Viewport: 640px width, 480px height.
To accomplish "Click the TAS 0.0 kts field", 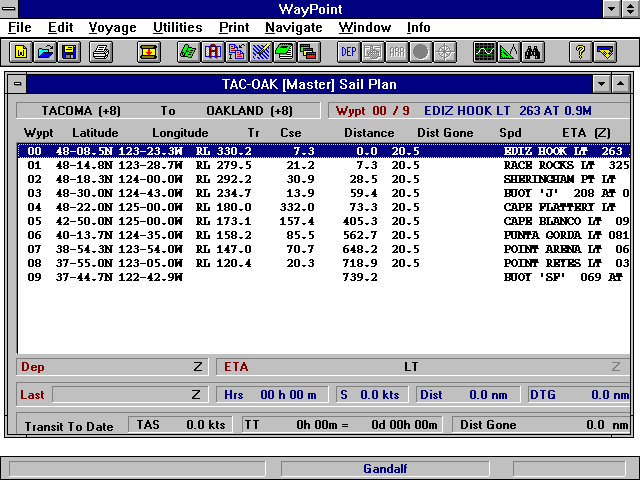I will (x=180, y=424).
